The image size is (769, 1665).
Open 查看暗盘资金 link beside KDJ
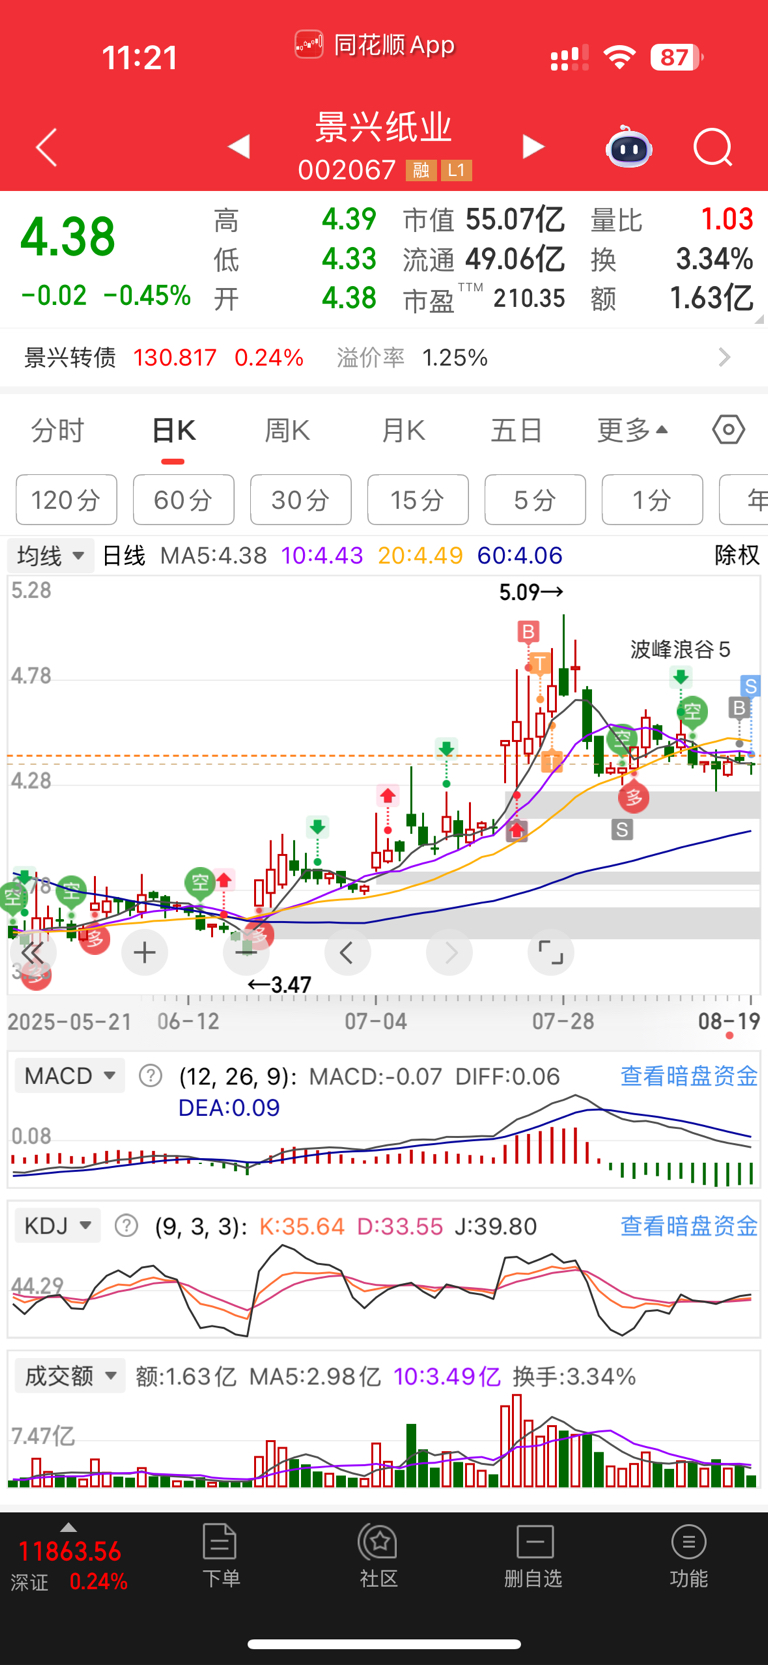click(689, 1226)
